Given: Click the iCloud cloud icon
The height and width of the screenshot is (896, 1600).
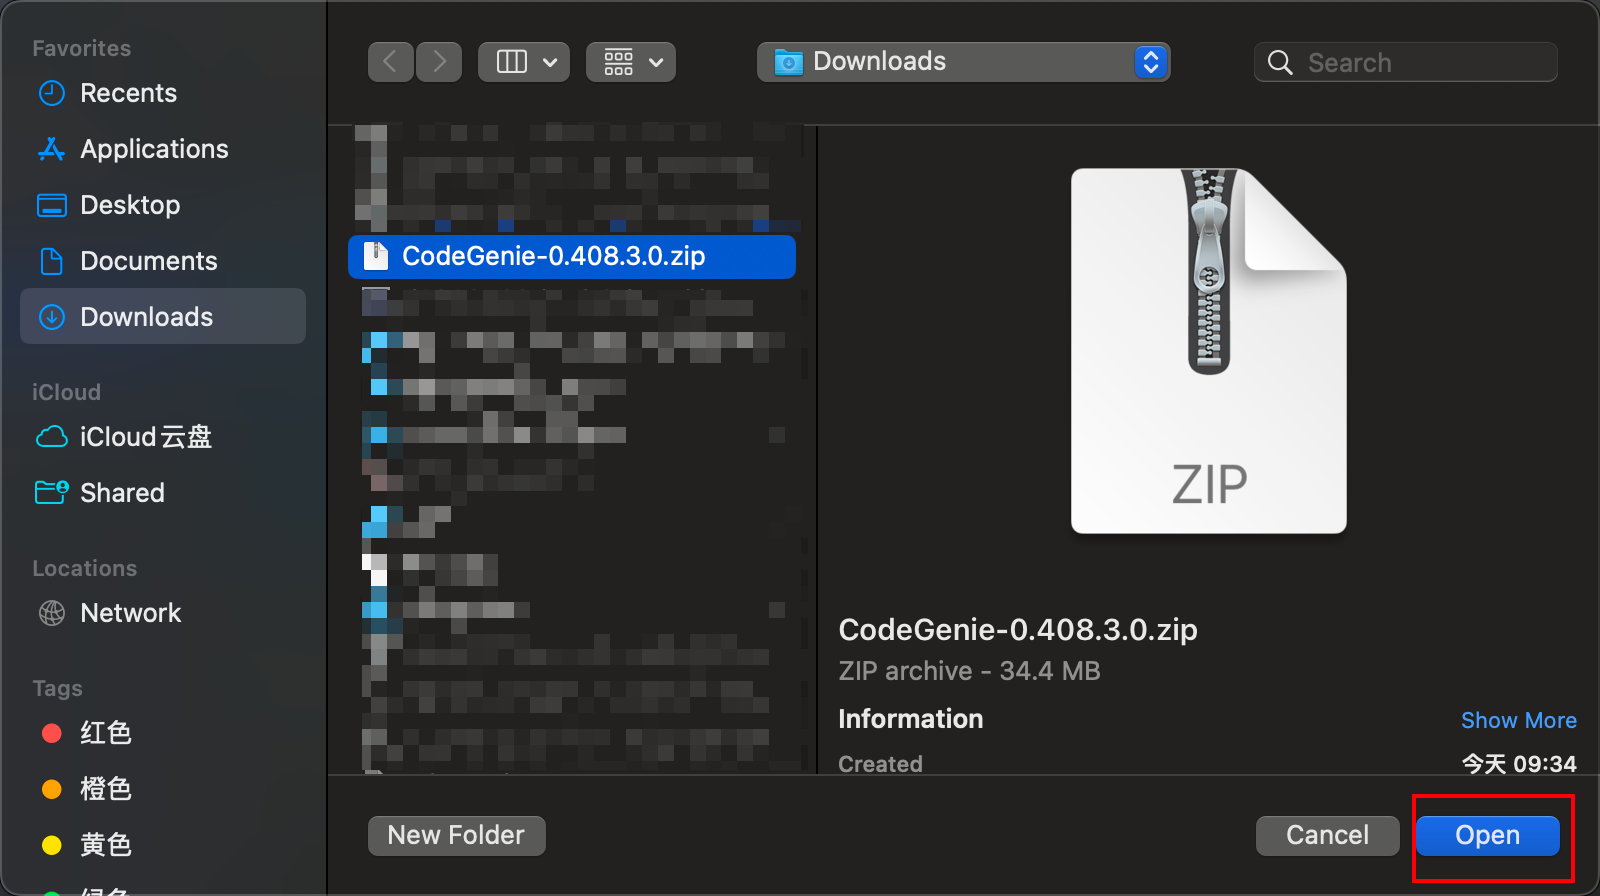Looking at the screenshot, I should pyautogui.click(x=52, y=437).
